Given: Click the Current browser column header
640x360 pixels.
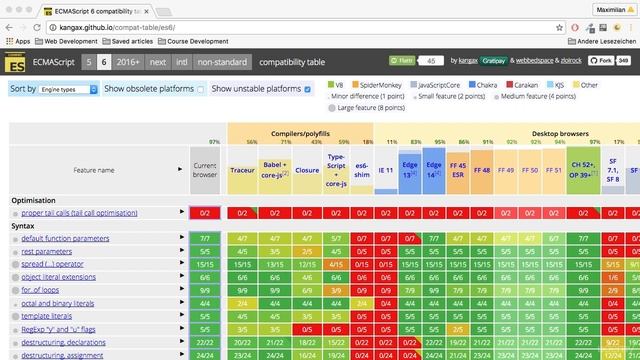Looking at the screenshot, I should coord(205,170).
